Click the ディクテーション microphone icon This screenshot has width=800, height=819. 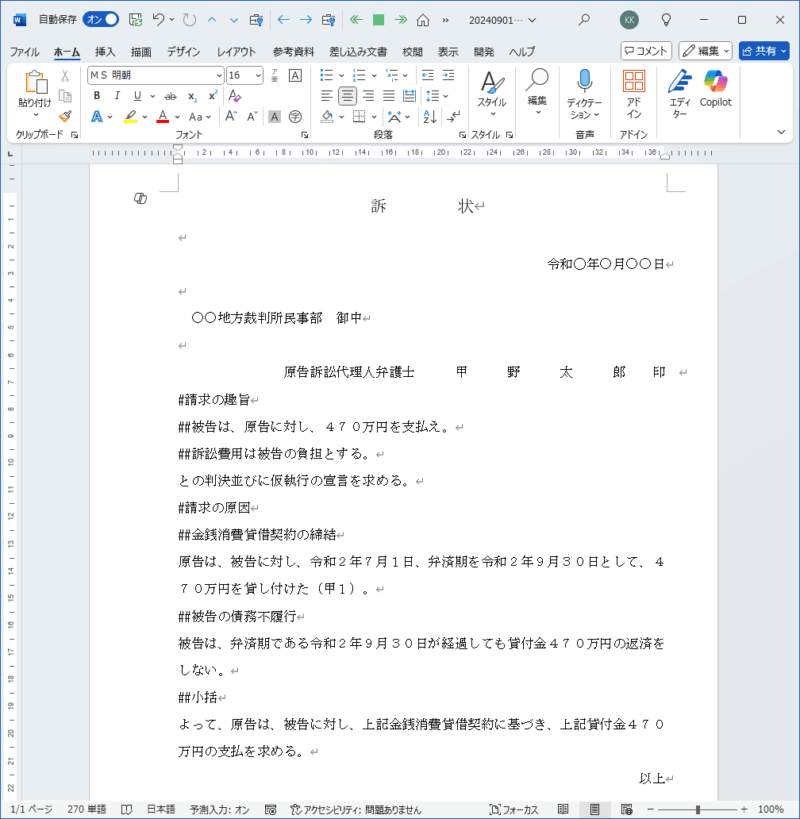[x=584, y=81]
